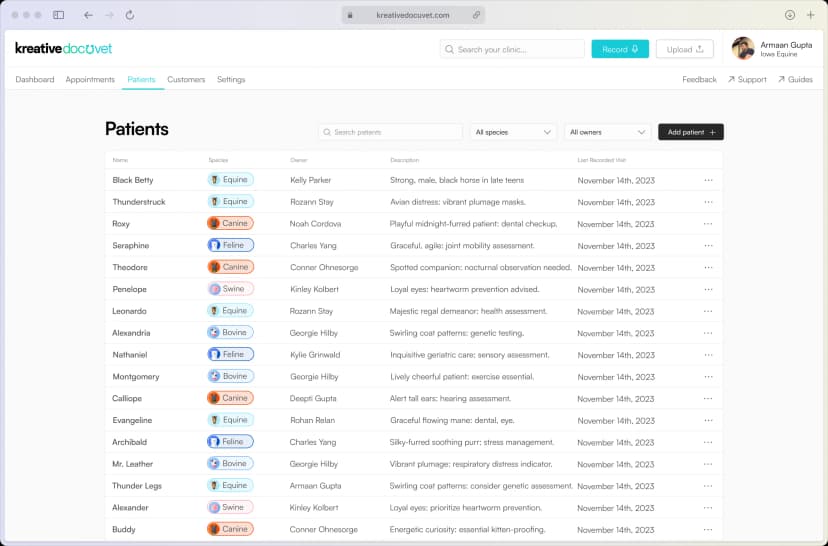Select patient name Thunderstruck
Screen dimensions: 828x546
(139, 202)
